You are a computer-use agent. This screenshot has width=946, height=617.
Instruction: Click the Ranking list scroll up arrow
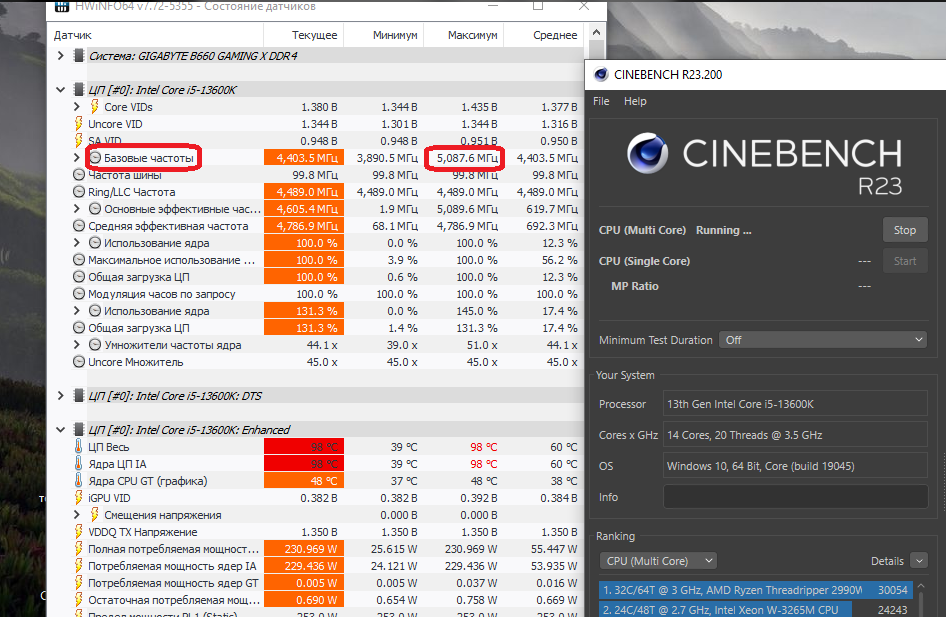point(921,586)
